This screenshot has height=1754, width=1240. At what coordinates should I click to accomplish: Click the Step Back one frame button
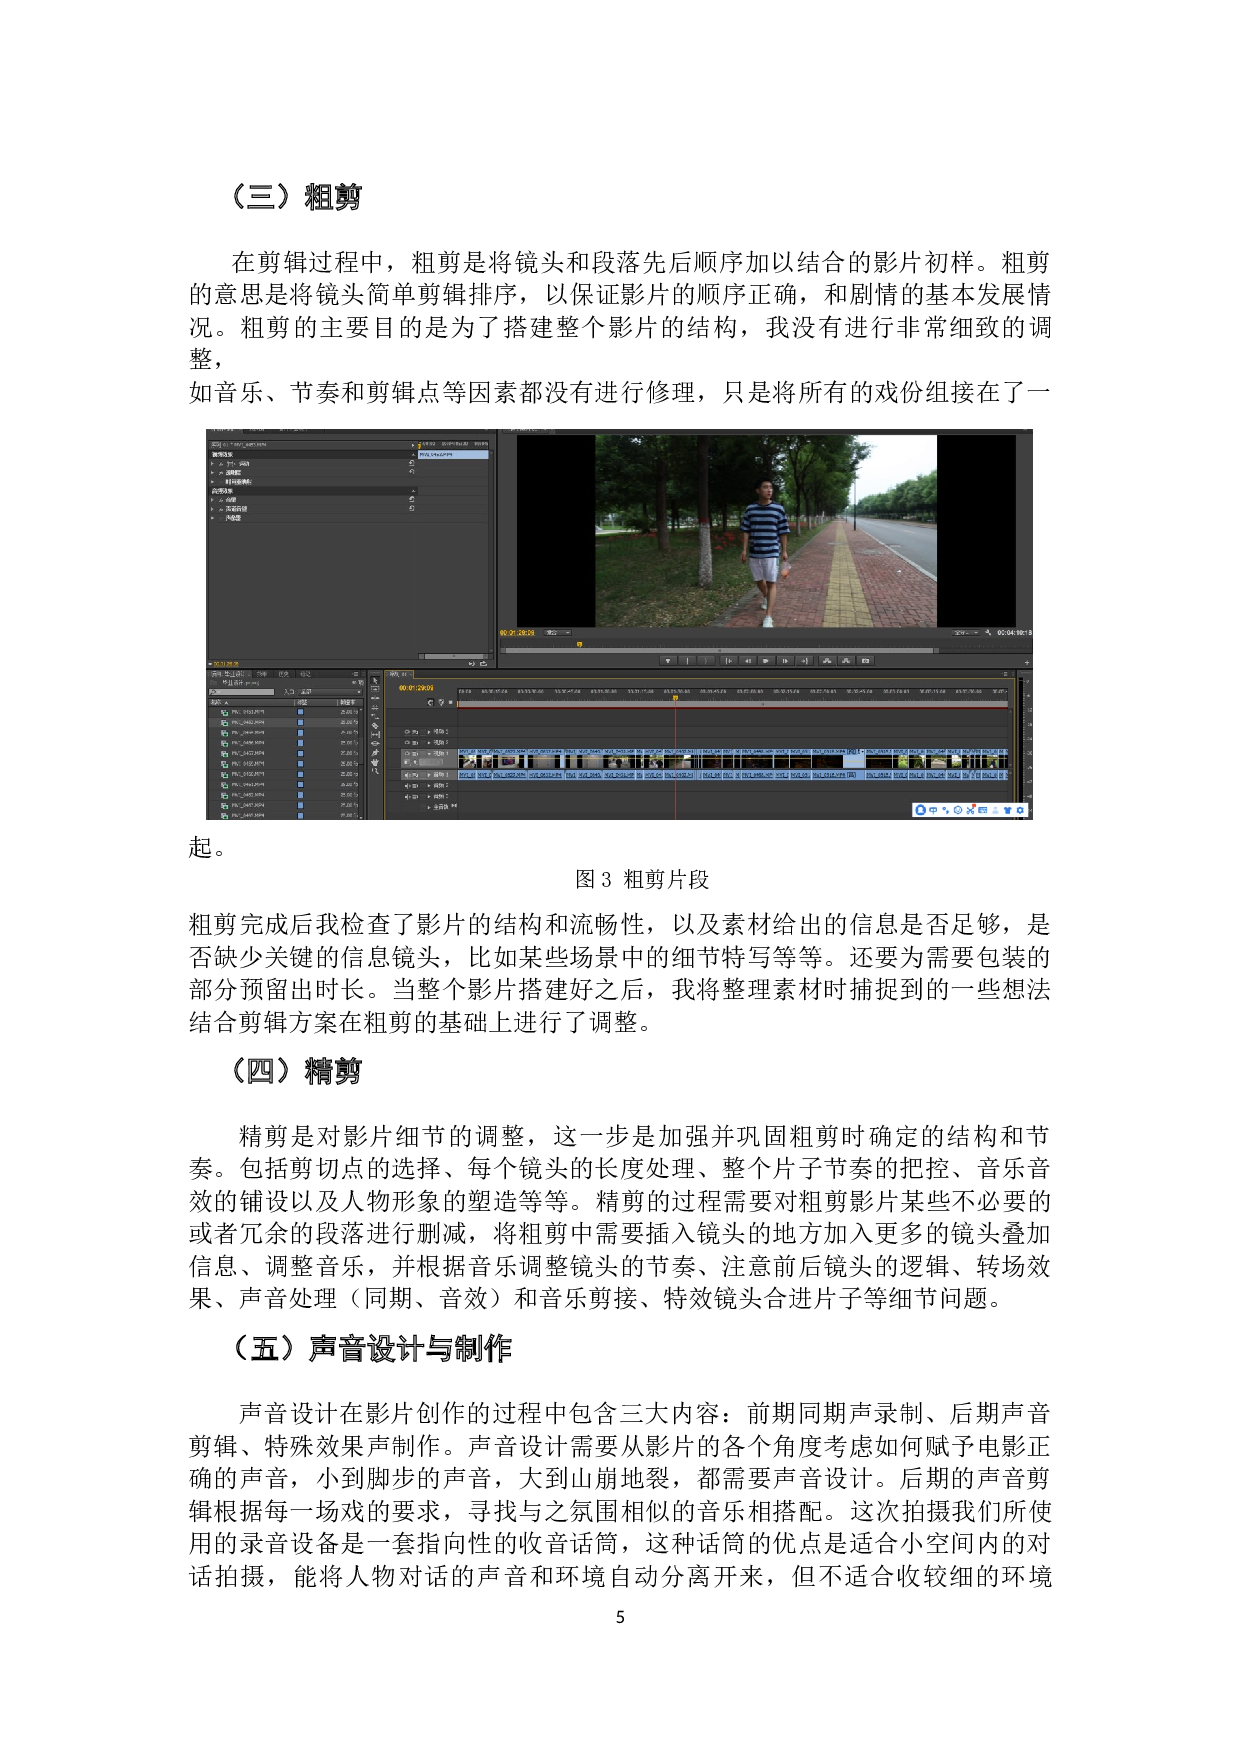747,660
